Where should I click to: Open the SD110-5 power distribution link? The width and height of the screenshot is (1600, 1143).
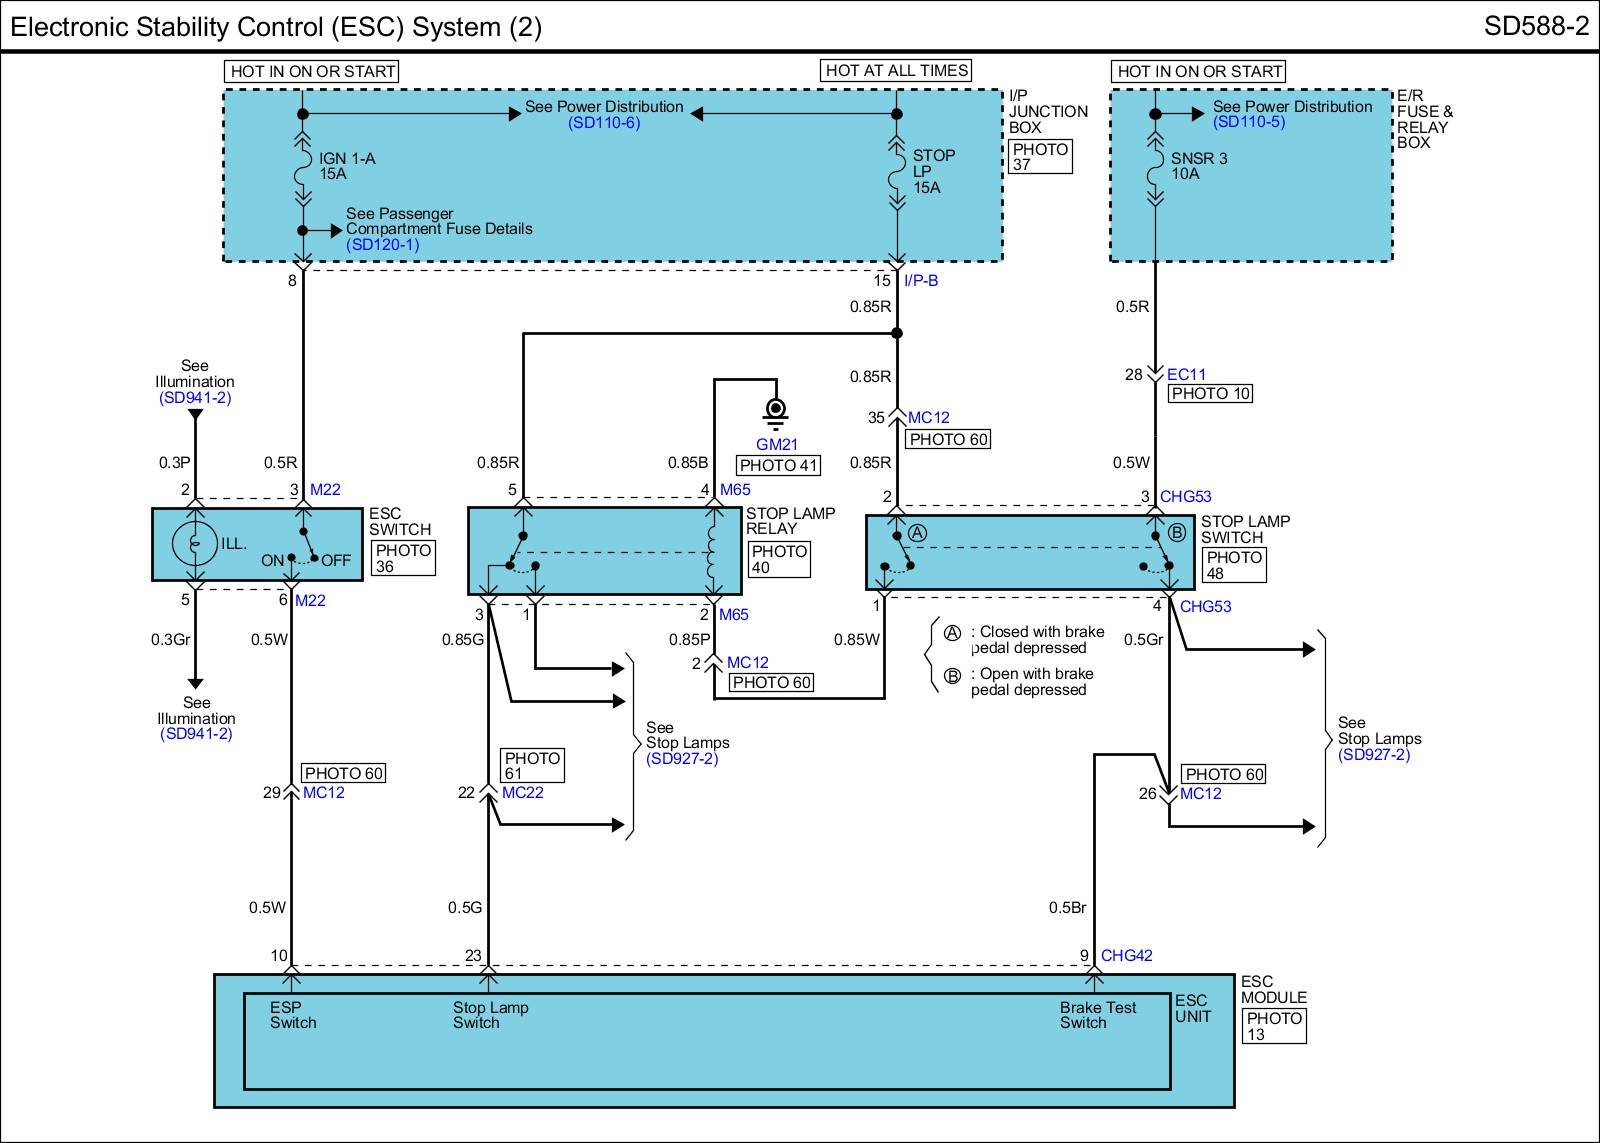(x=1248, y=122)
